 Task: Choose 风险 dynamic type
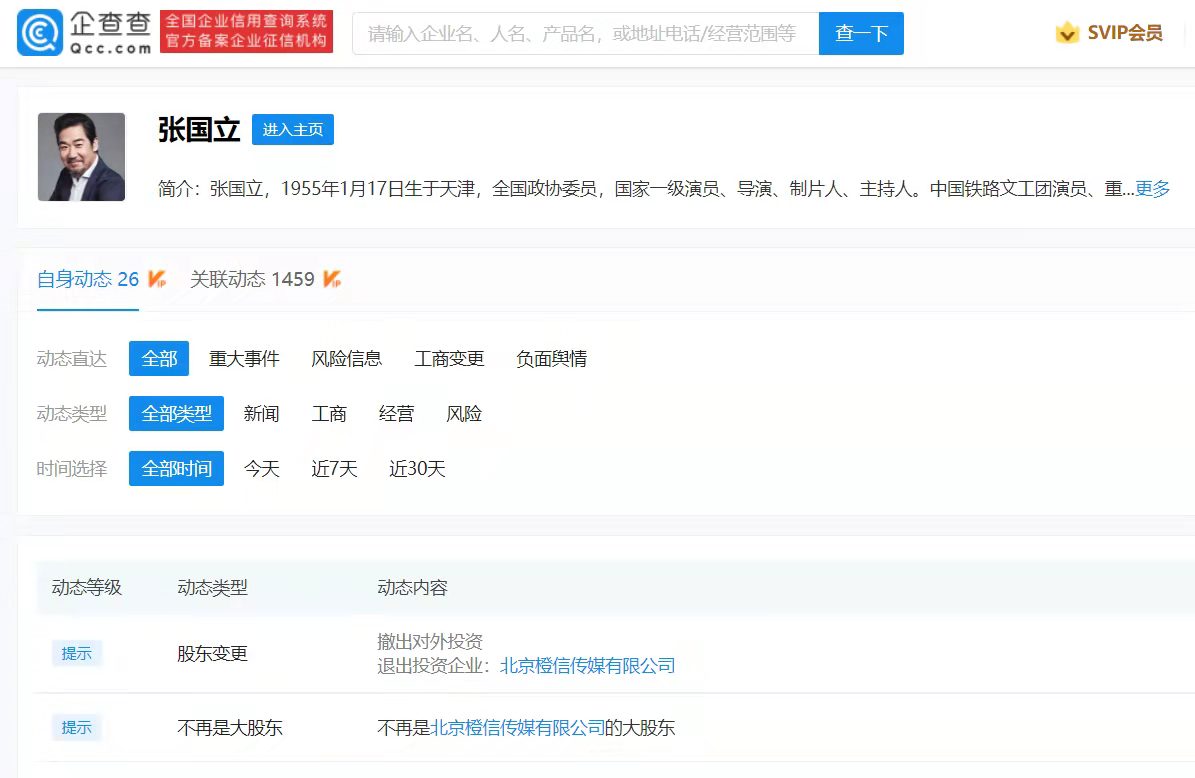(x=464, y=414)
